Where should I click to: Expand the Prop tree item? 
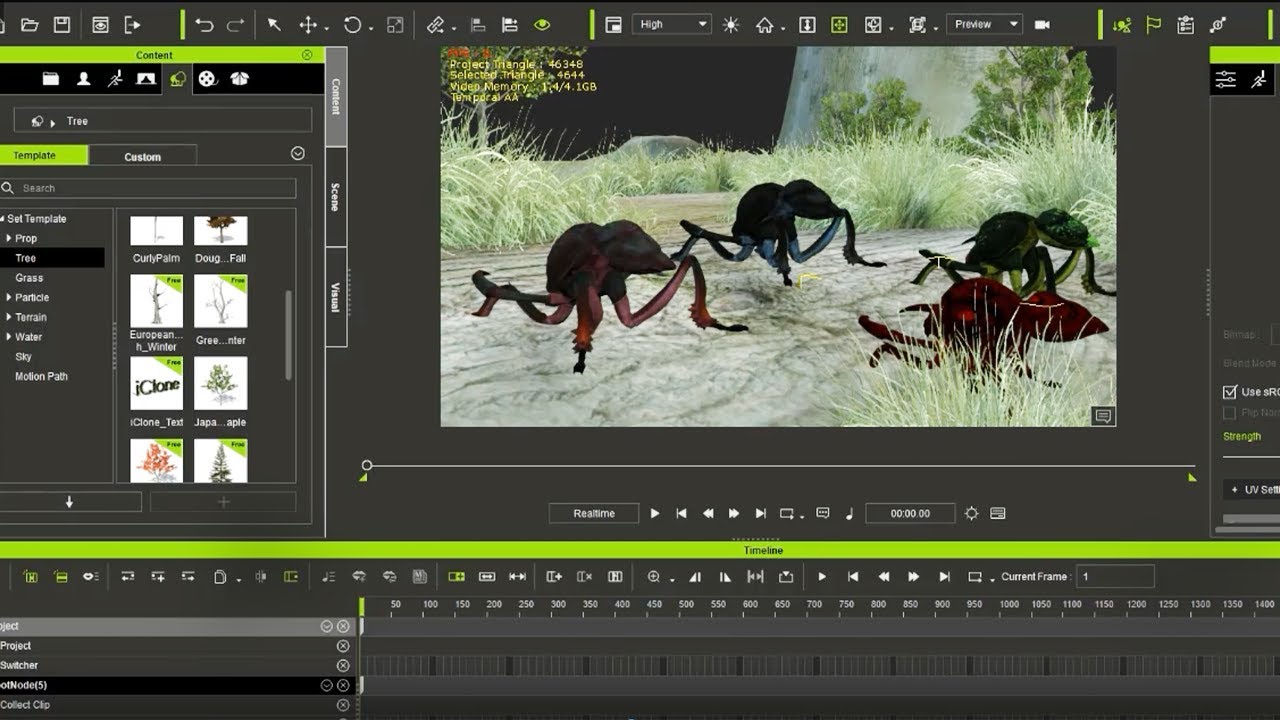[9, 238]
